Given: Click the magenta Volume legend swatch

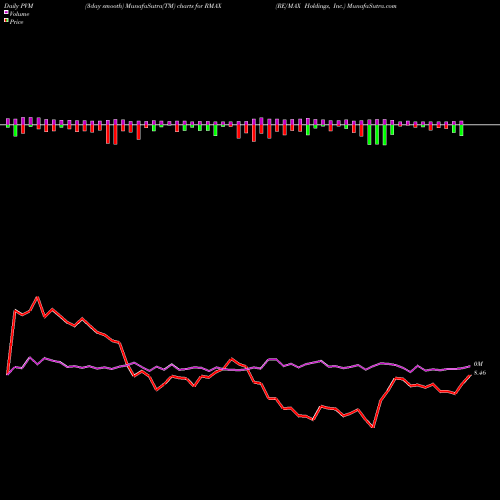Looking at the screenshot, I should pyautogui.click(x=6, y=13).
